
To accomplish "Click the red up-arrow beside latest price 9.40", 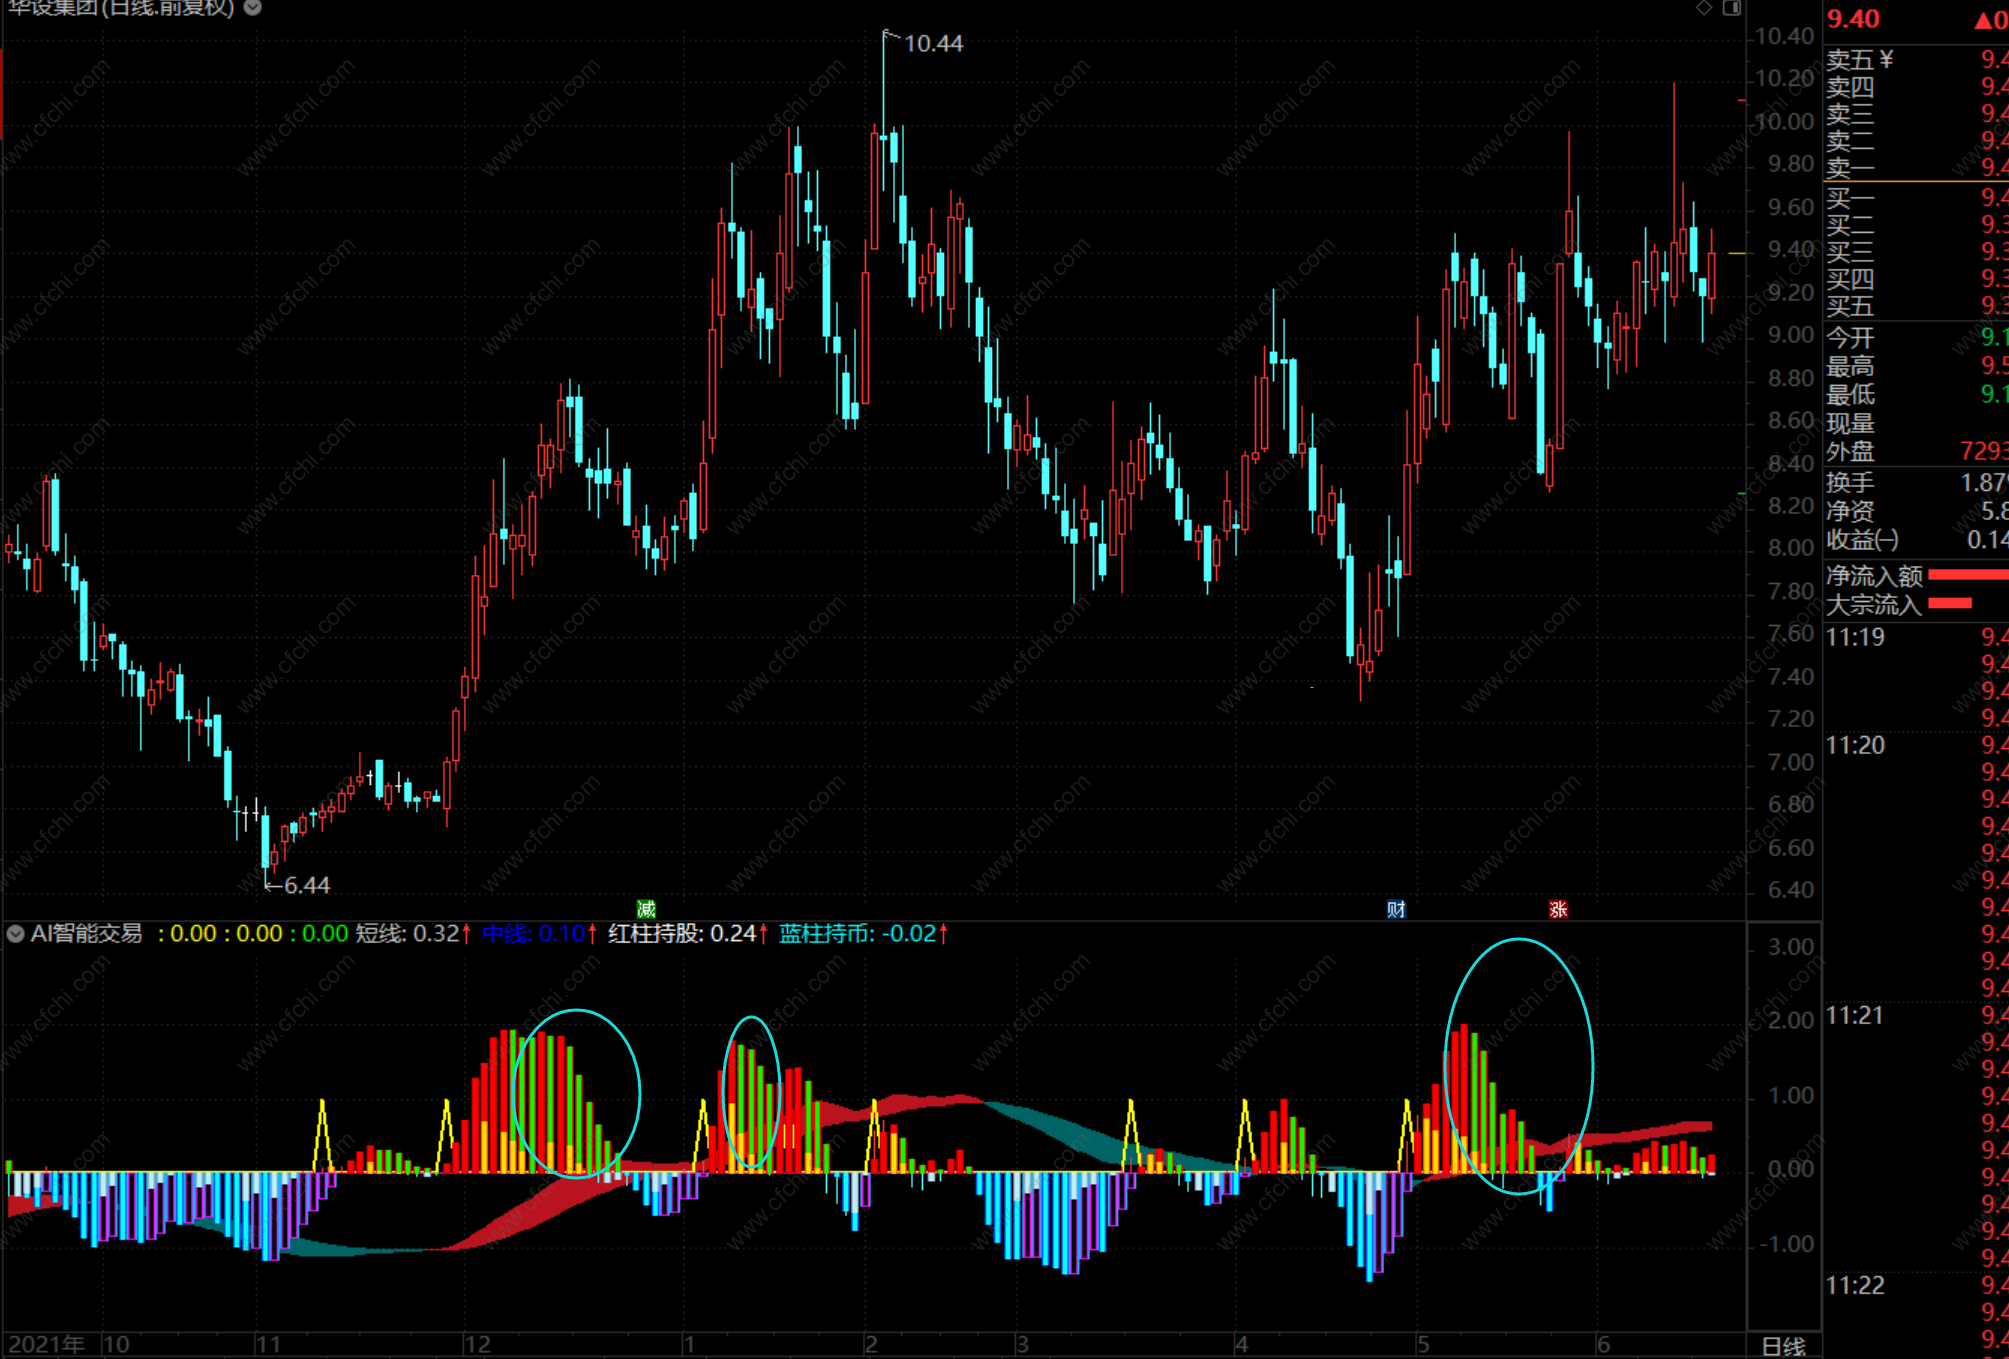I will point(1984,20).
